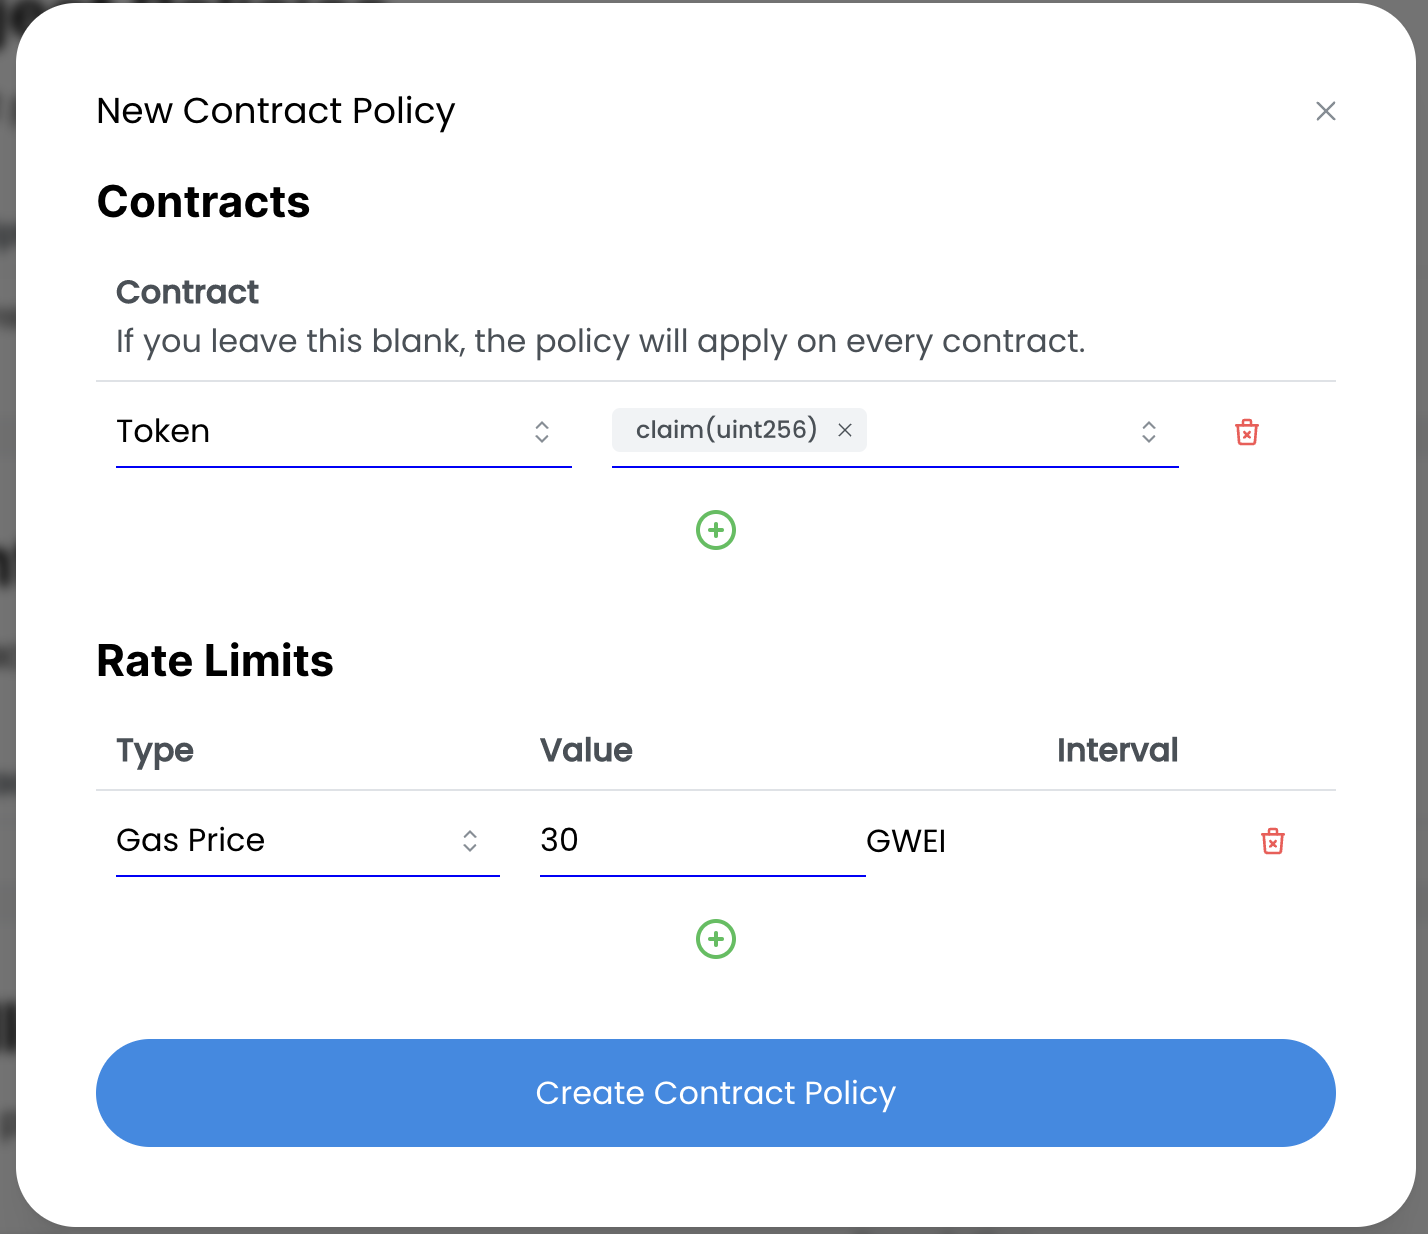Add another rate limit with green plus
This screenshot has width=1428, height=1234.
pyautogui.click(x=716, y=939)
